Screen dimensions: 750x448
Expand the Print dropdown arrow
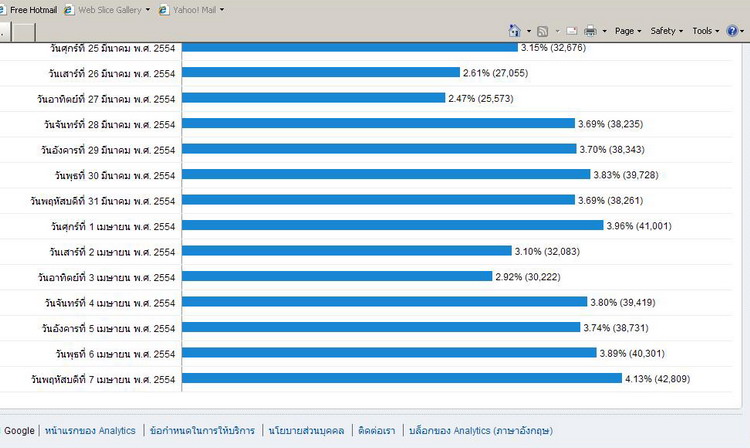point(605,31)
